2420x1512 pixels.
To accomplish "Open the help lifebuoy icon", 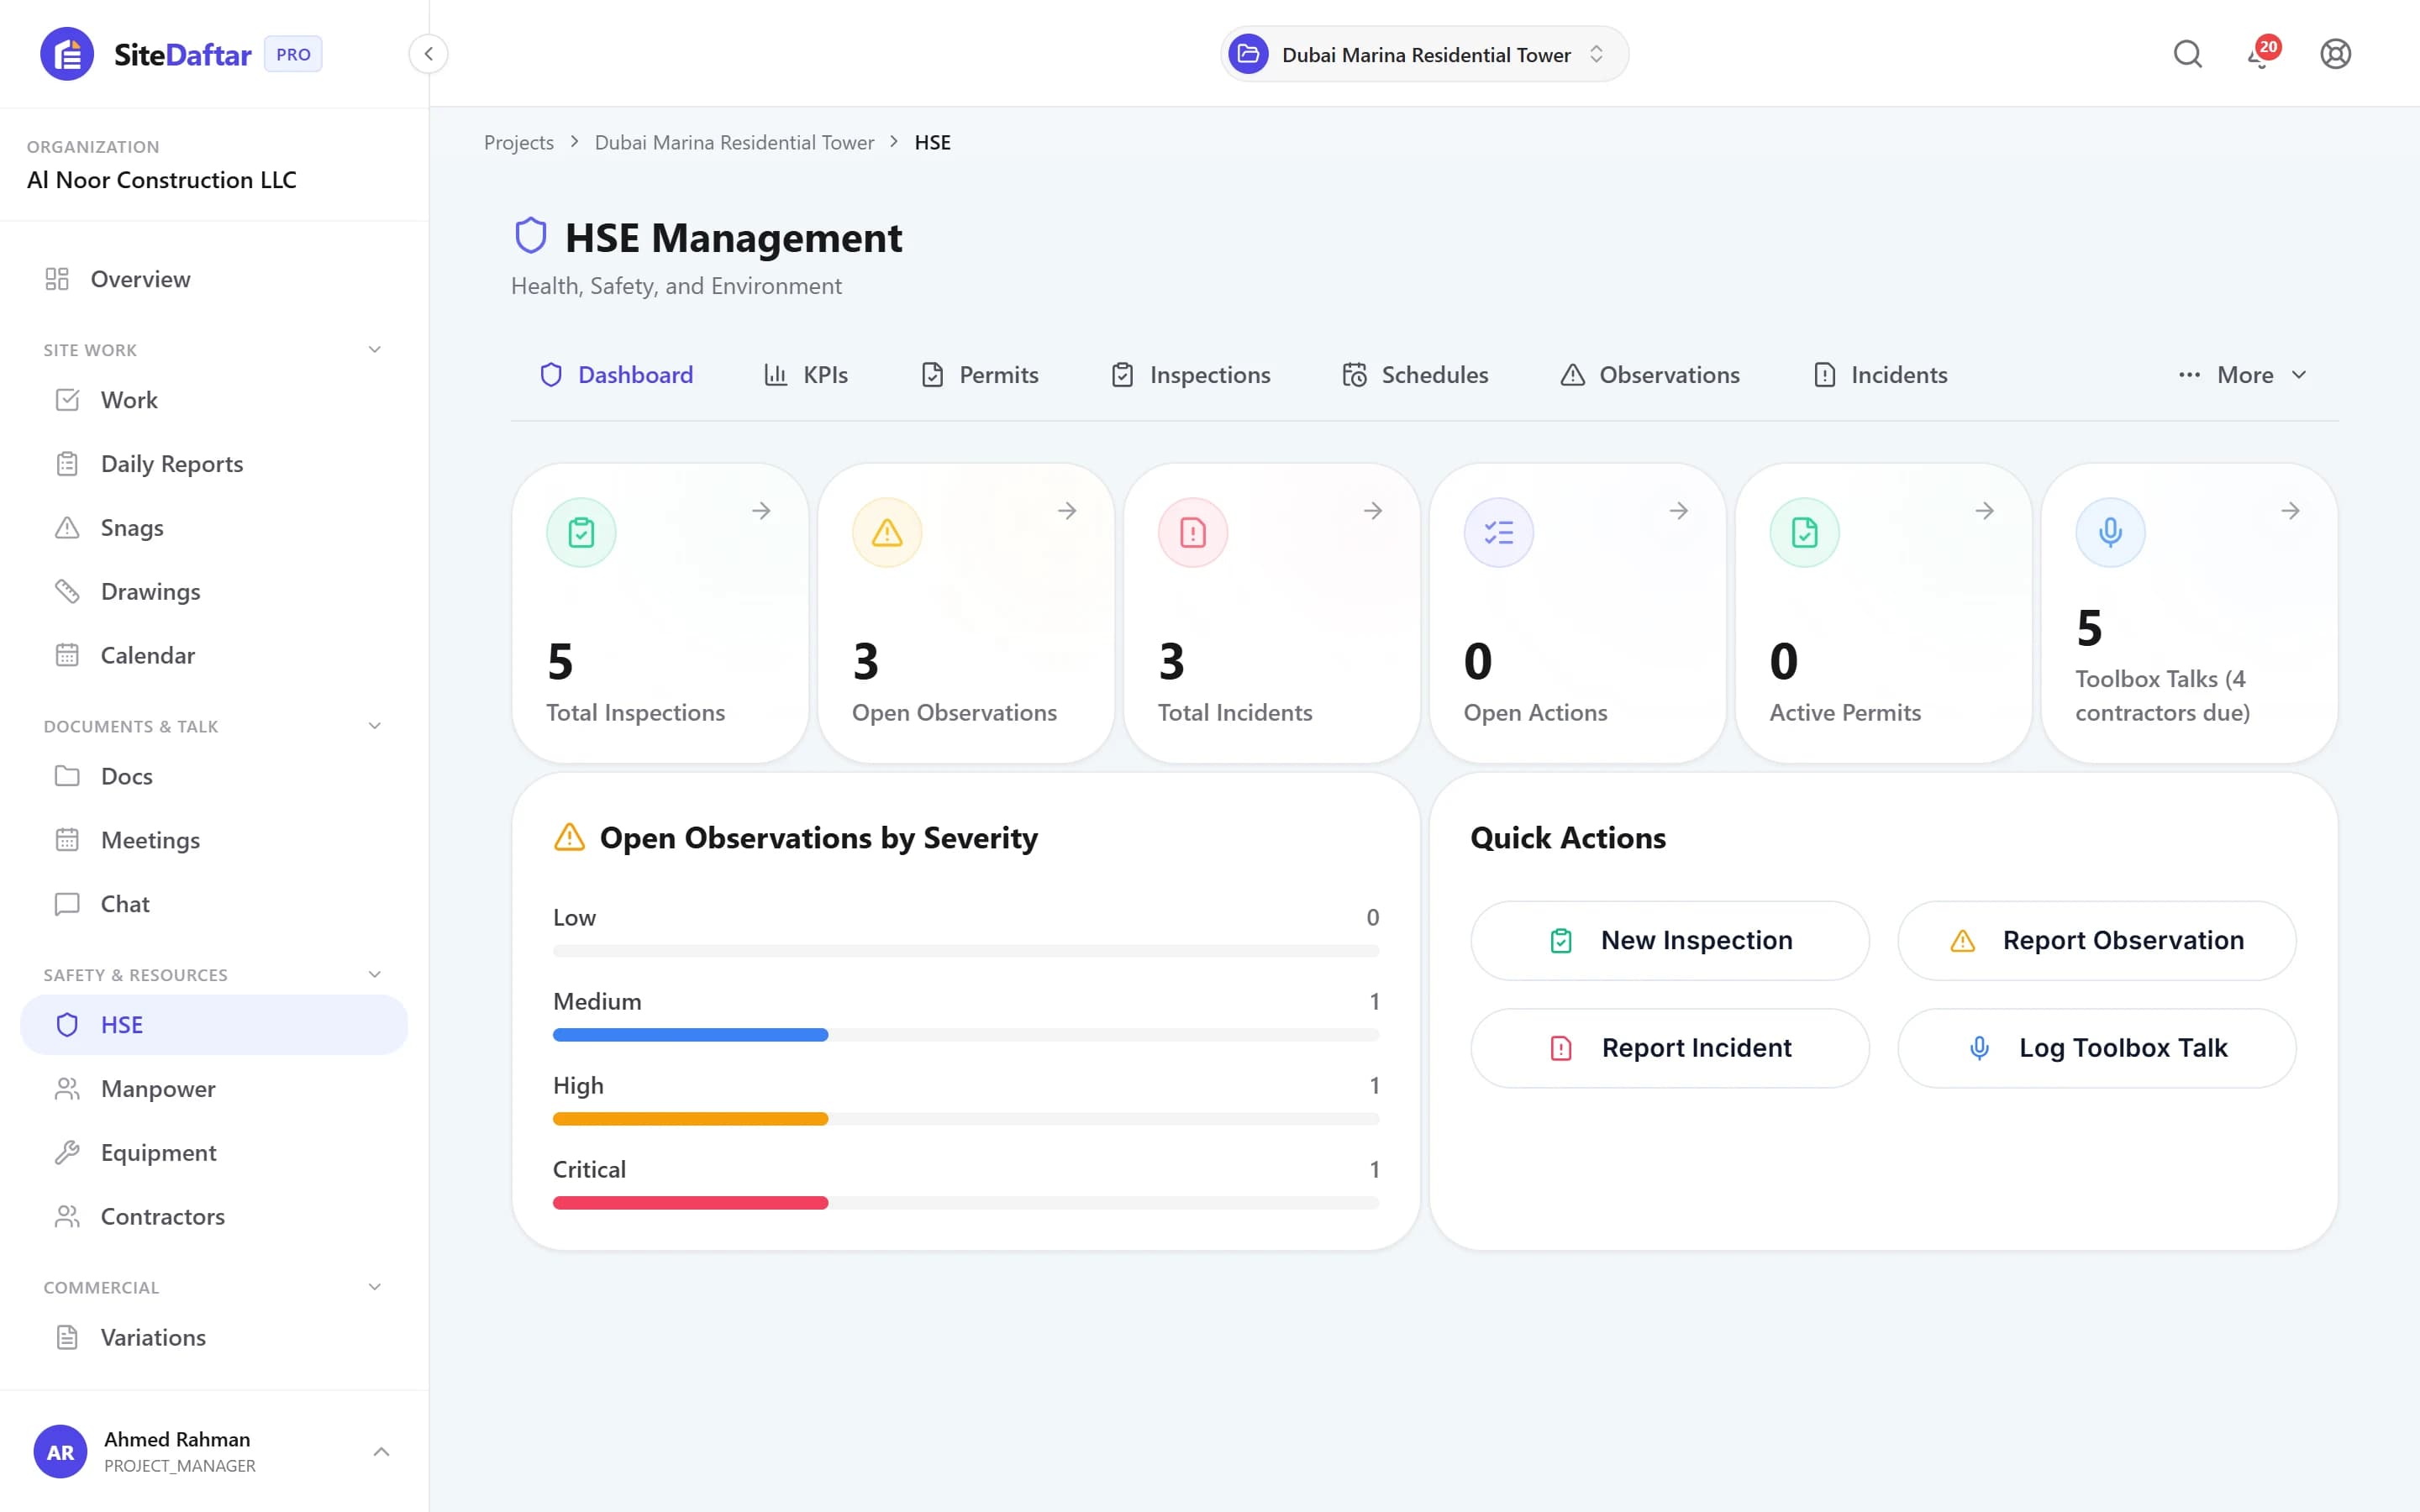I will point(2335,54).
